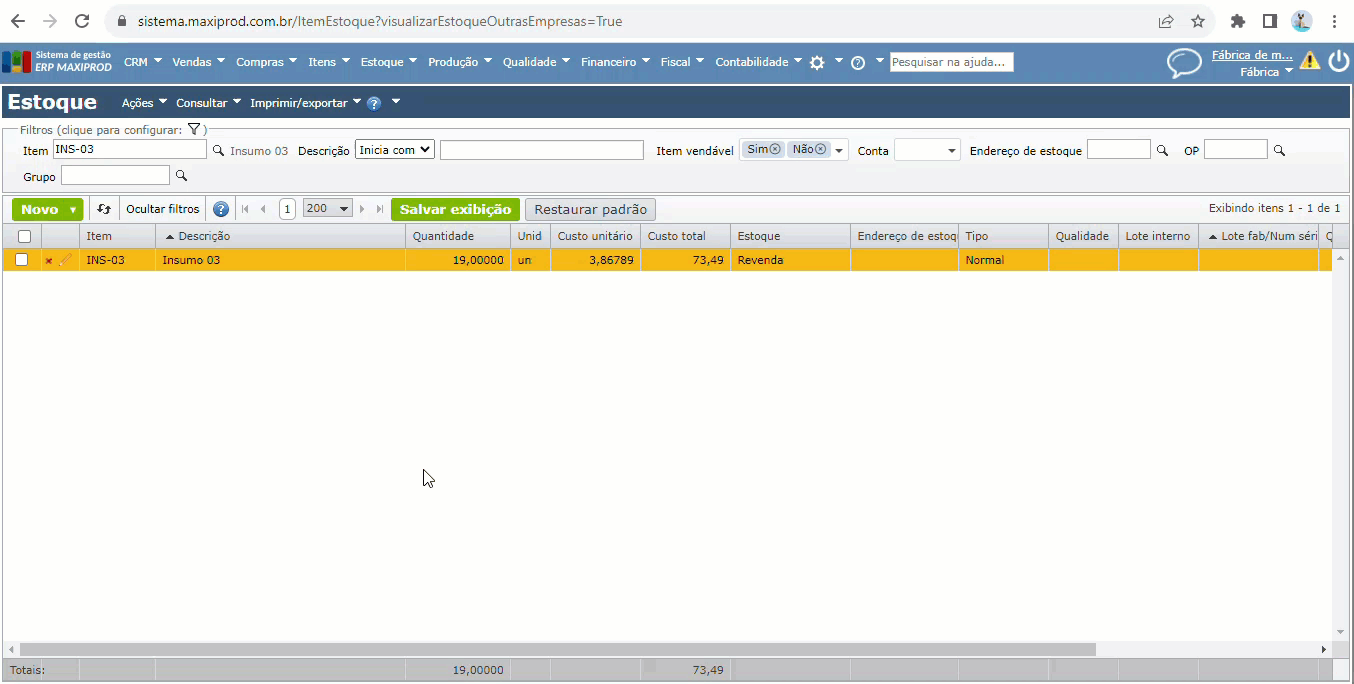Expand the Novo button dropdown arrow
The height and width of the screenshot is (684, 1354).
coord(73,210)
